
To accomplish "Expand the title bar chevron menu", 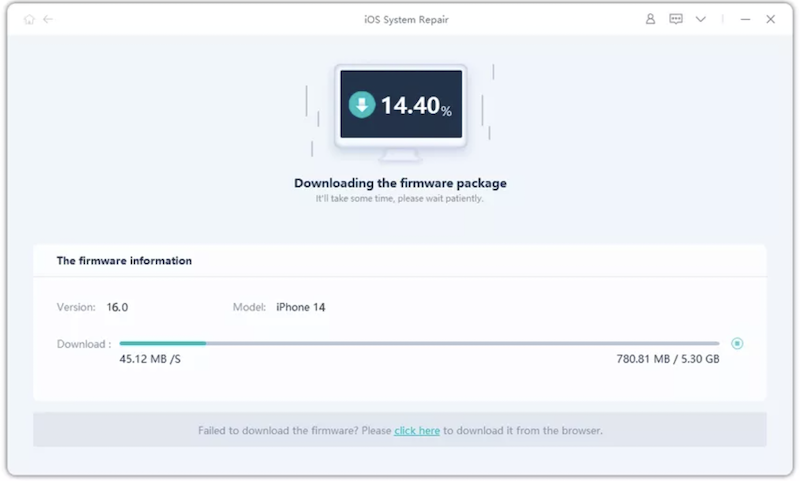I will (701, 19).
